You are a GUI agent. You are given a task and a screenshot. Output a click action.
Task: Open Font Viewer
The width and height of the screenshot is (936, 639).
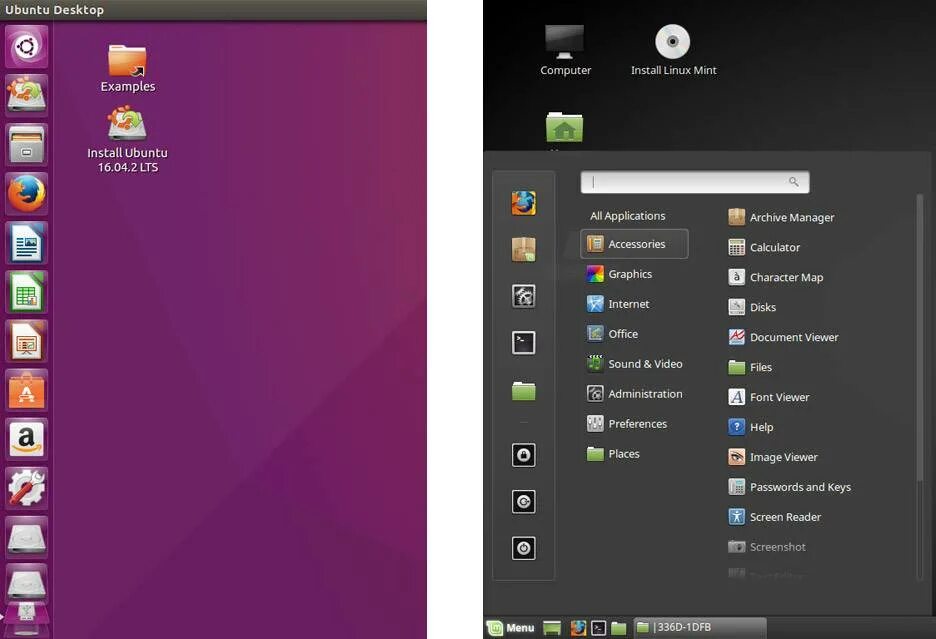[x=769, y=397]
